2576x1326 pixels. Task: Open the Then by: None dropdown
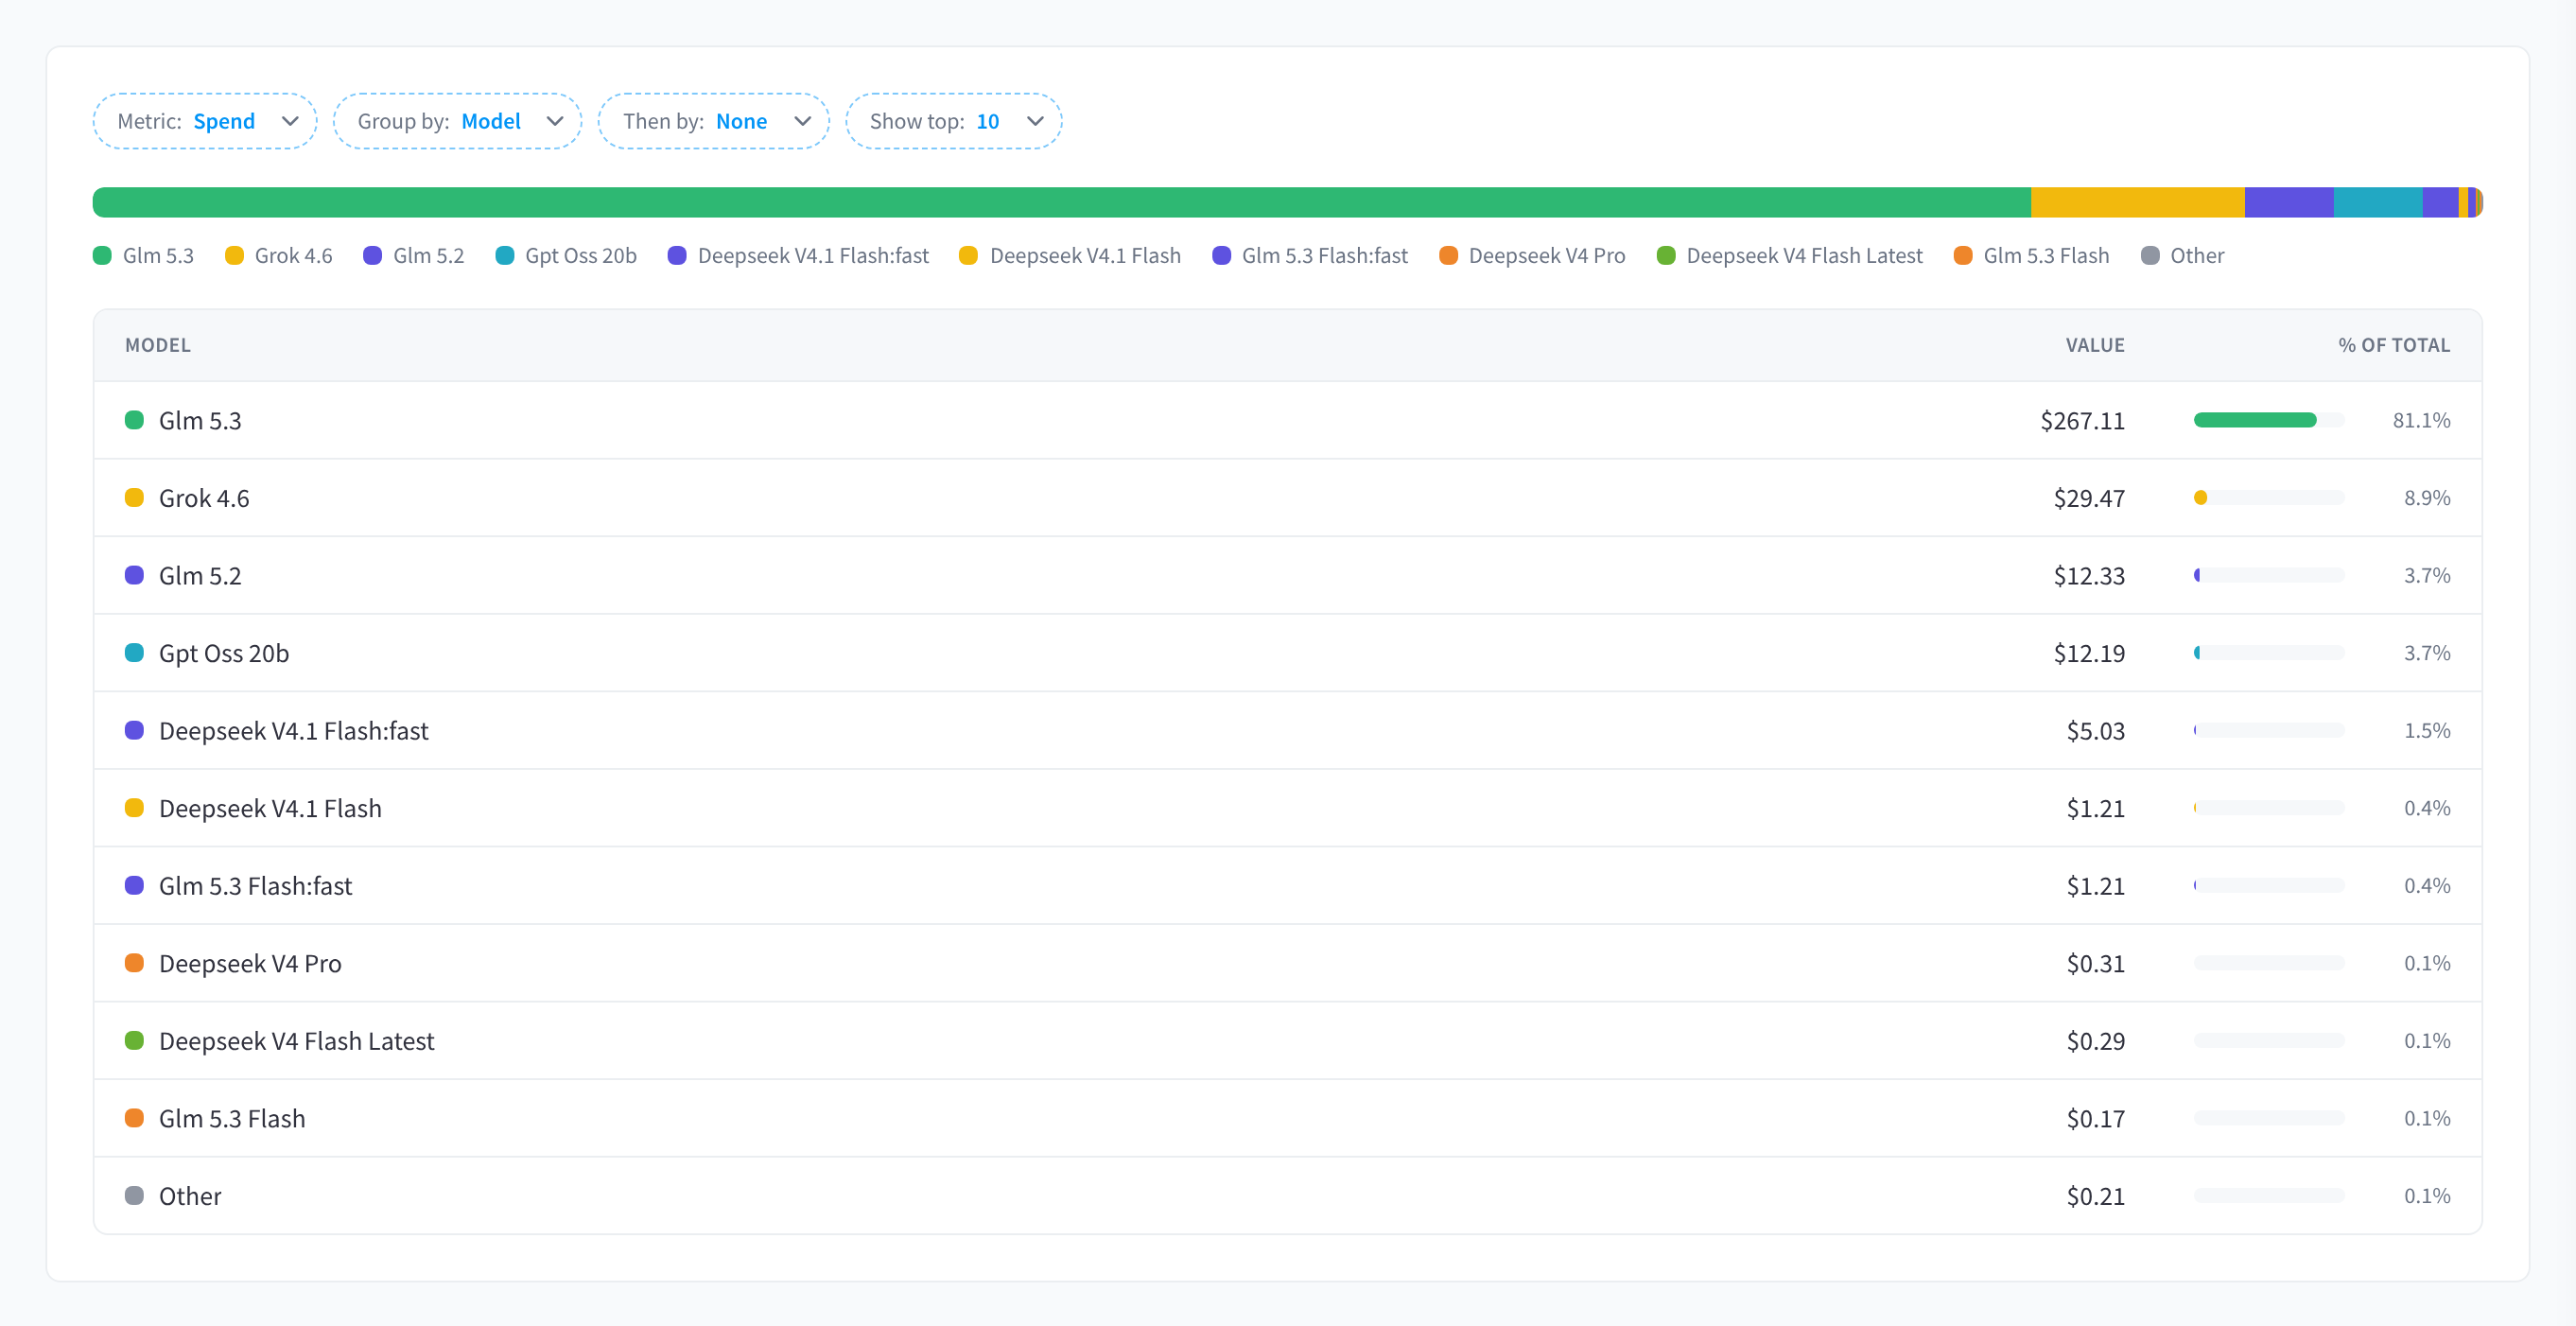(714, 121)
